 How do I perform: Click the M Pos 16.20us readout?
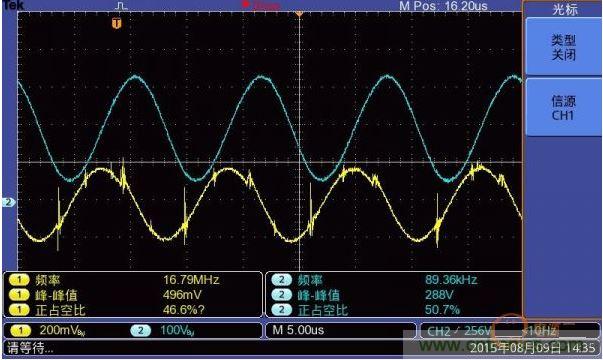[x=443, y=6]
